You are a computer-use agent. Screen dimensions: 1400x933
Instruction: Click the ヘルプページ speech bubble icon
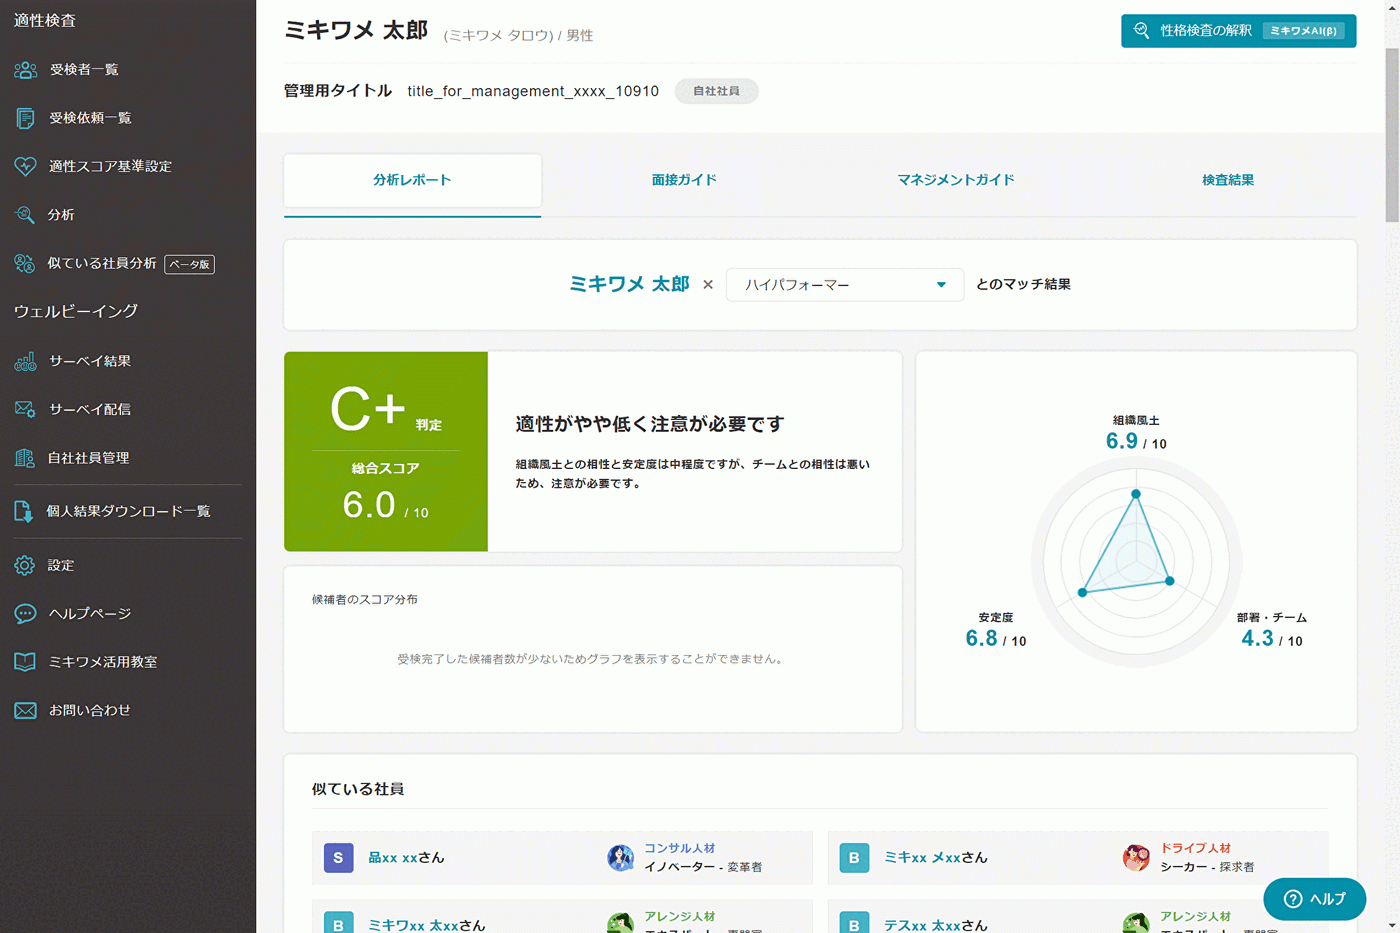25,614
